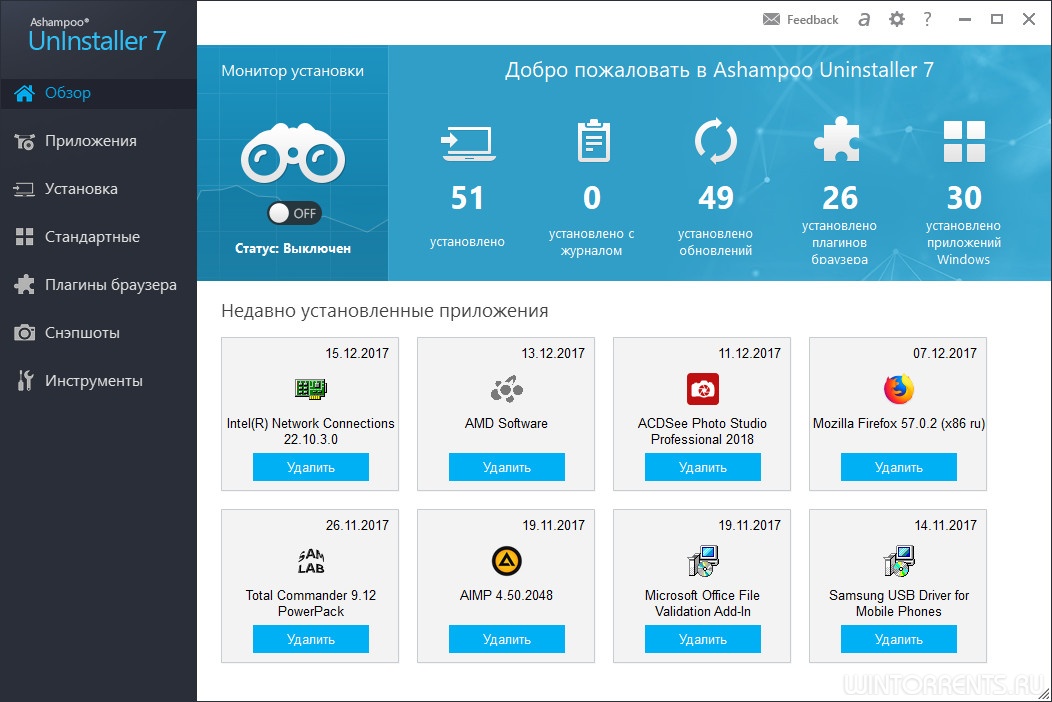Click Удалить for ACDSee Photo Studio Professional

702,467
